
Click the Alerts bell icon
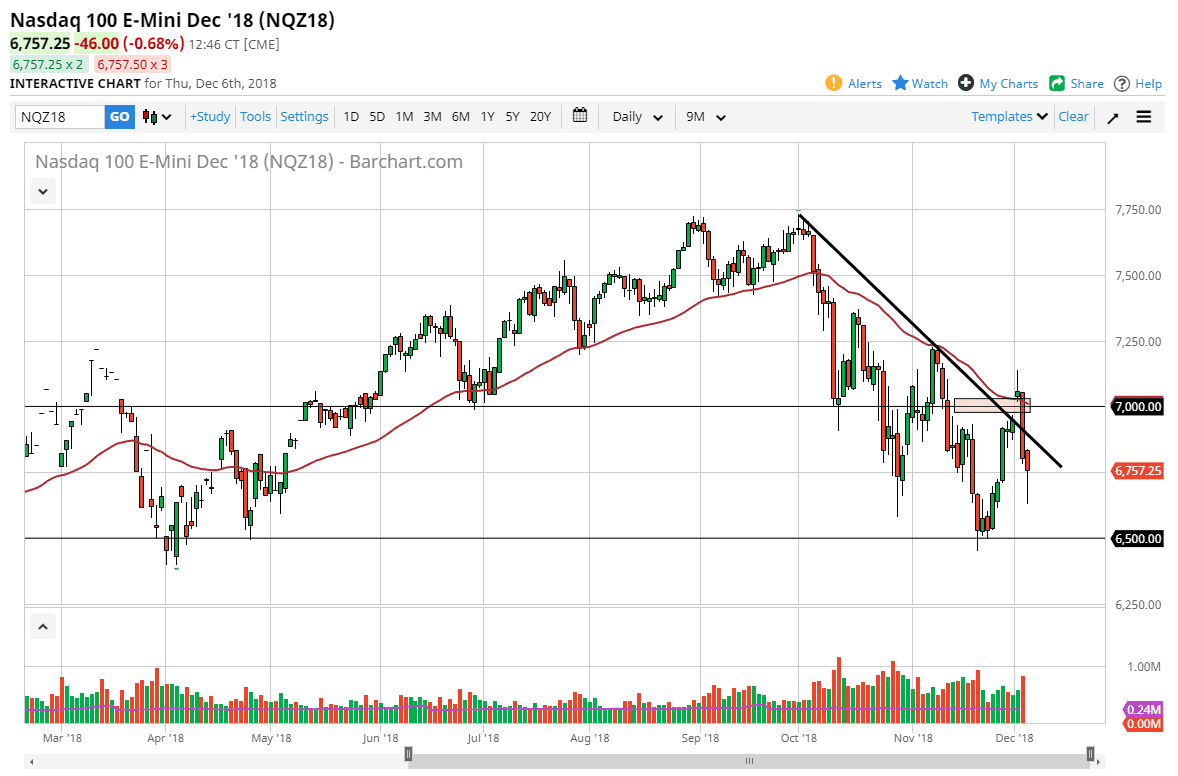[832, 83]
